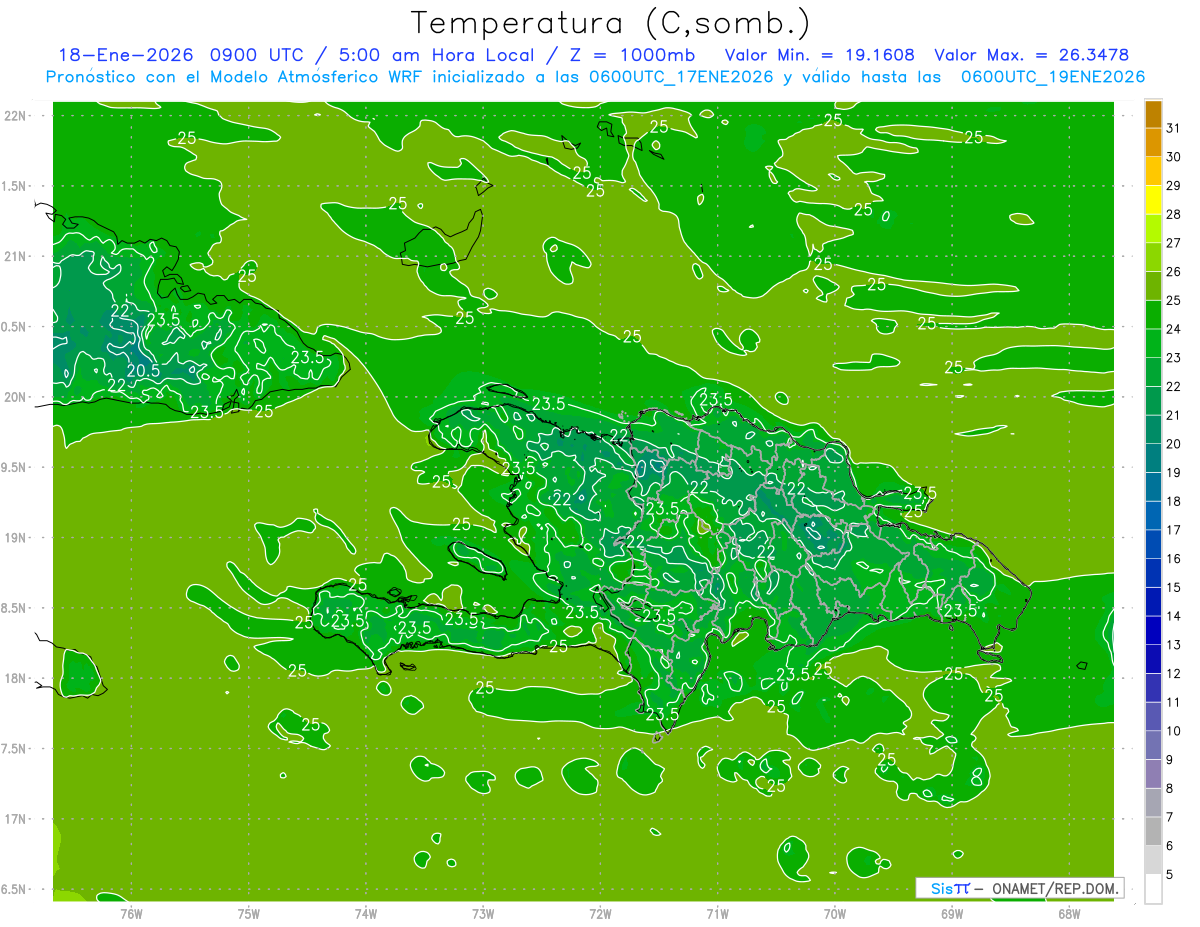Pick the blue swatch between 15 and 16
Screen dimensions: 1200x927
[1153, 574]
